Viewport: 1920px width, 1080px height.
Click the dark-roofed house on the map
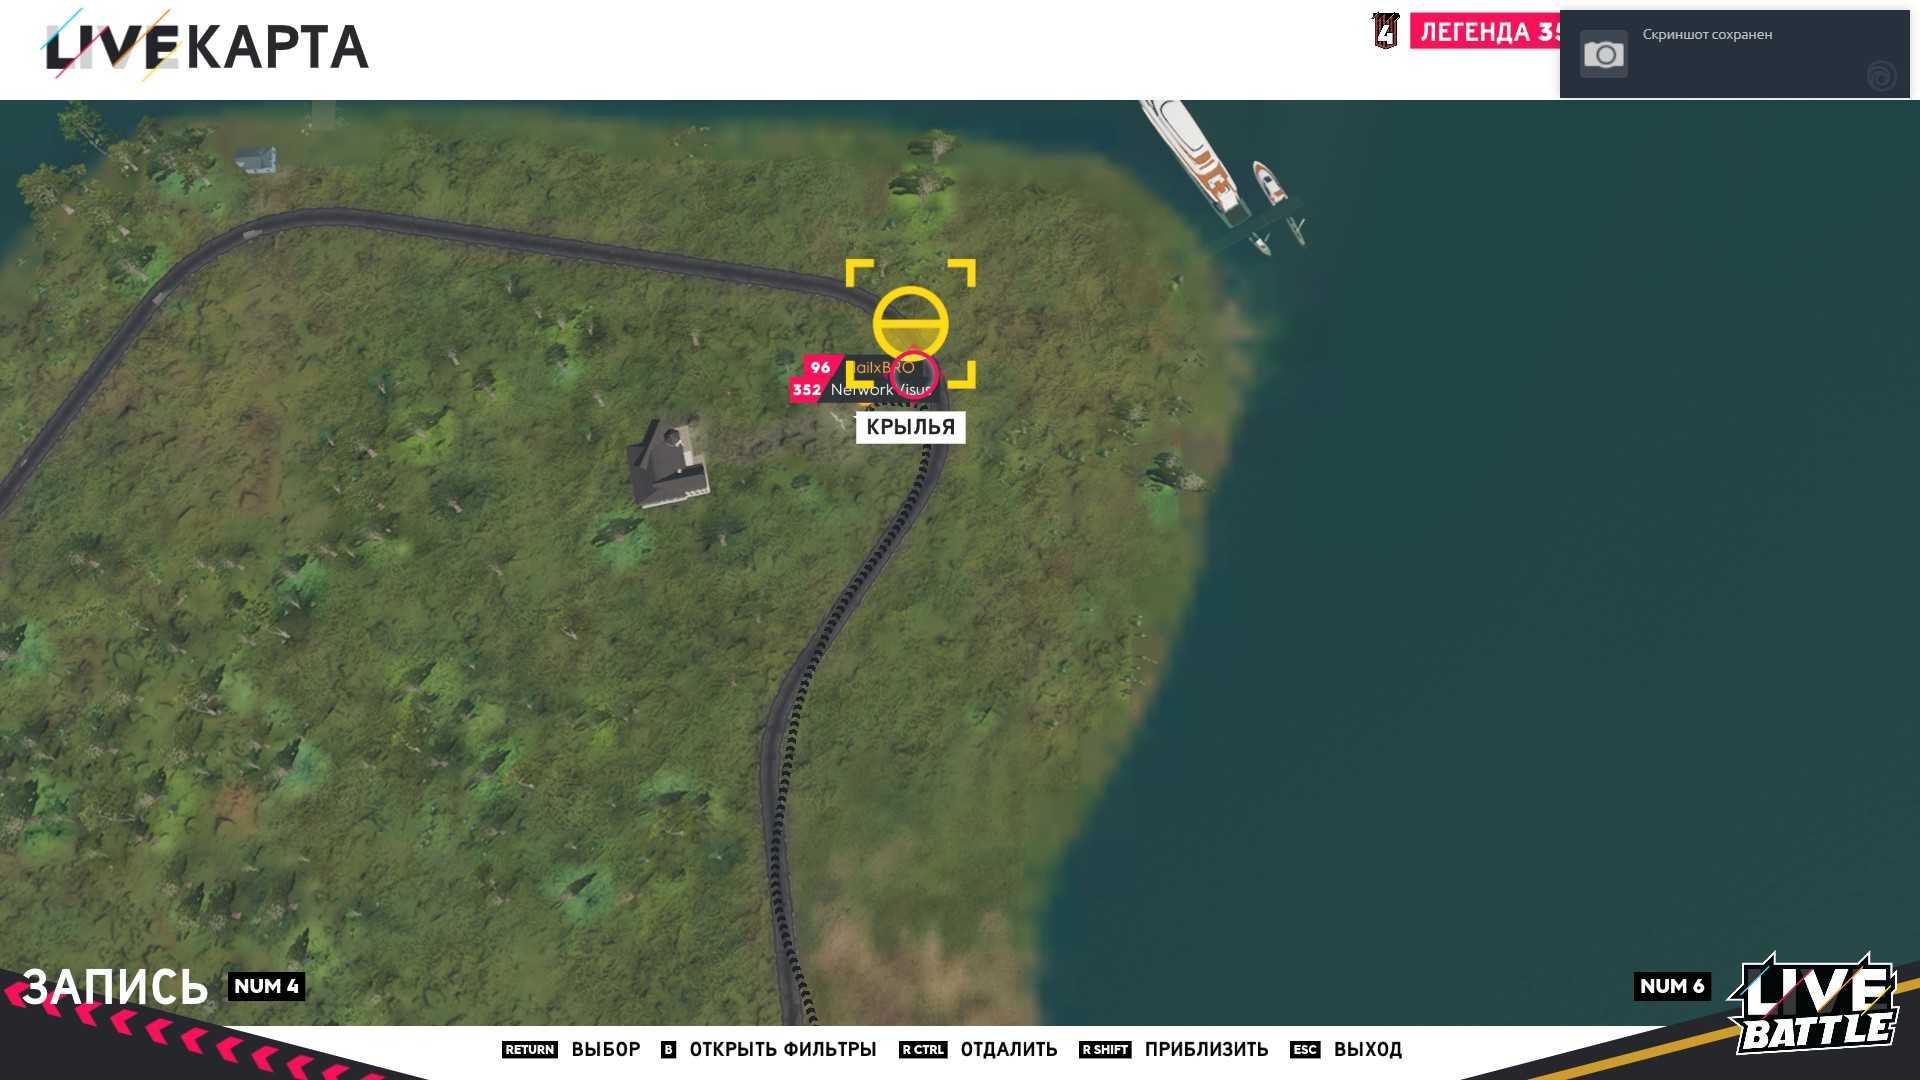click(x=666, y=465)
